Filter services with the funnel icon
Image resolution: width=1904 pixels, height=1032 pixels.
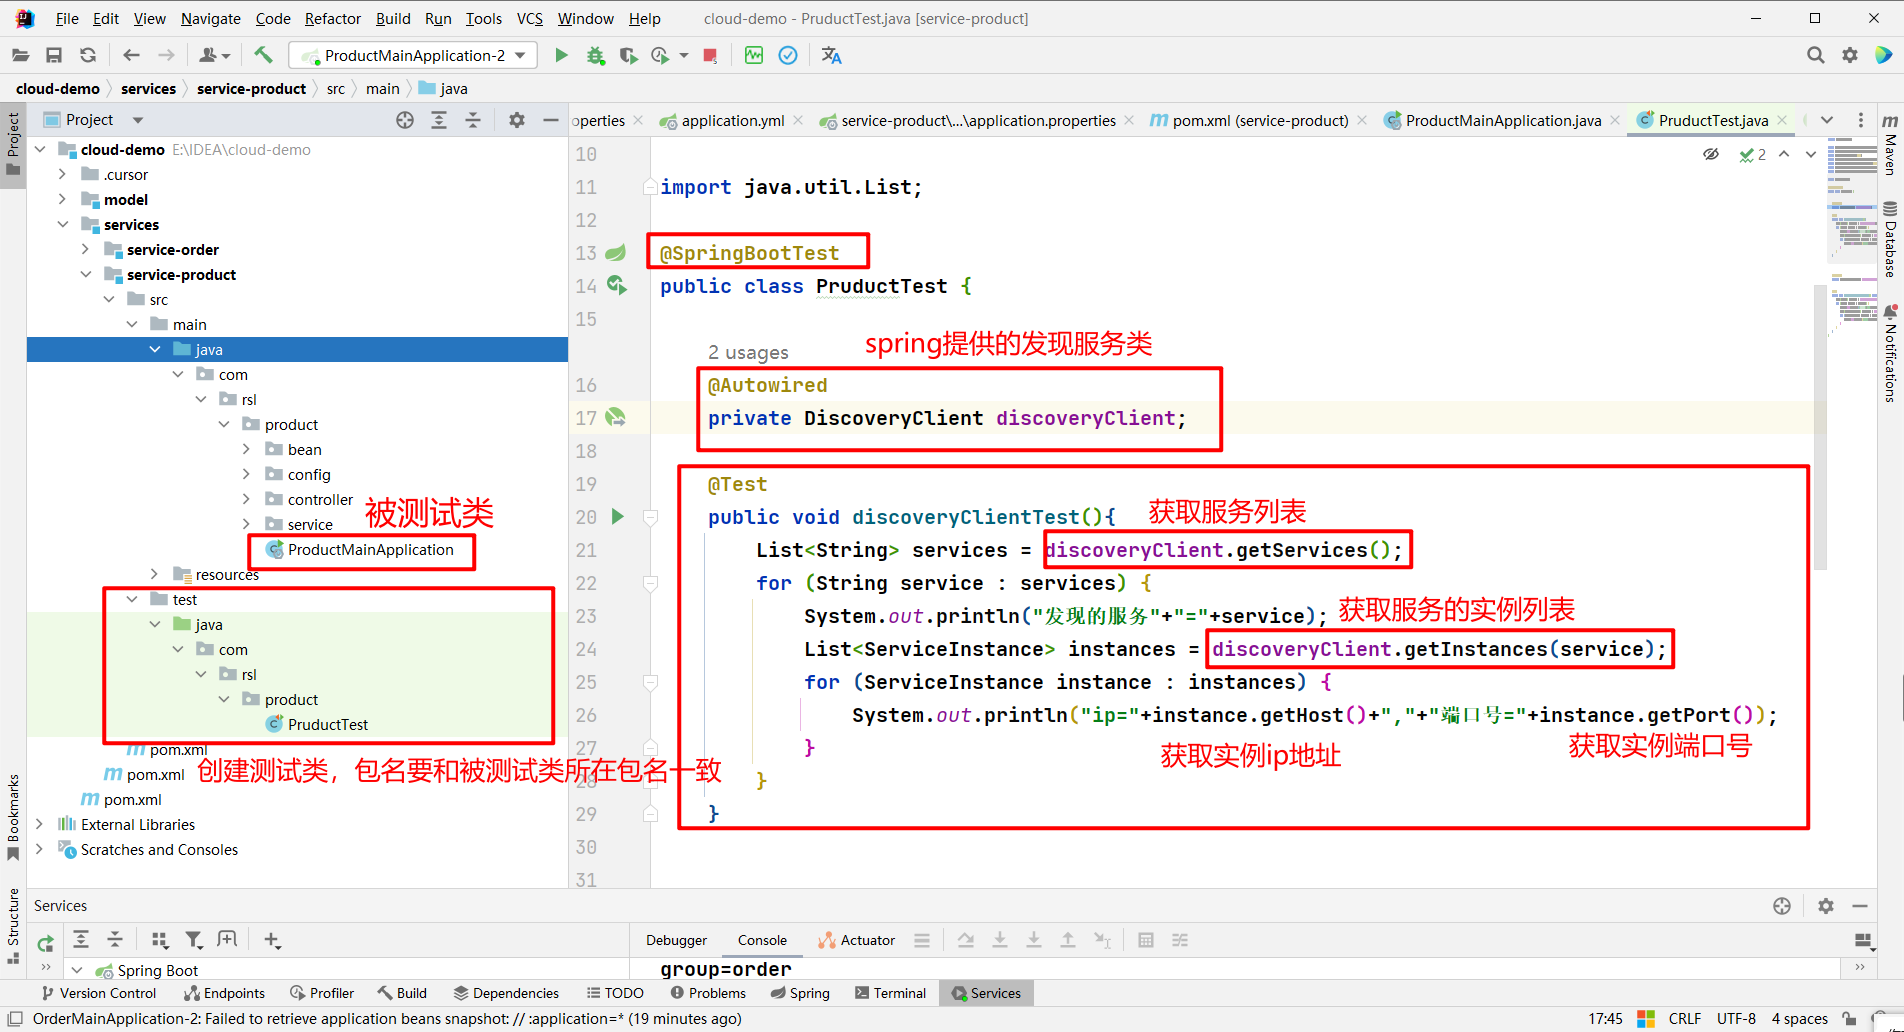[x=194, y=940]
